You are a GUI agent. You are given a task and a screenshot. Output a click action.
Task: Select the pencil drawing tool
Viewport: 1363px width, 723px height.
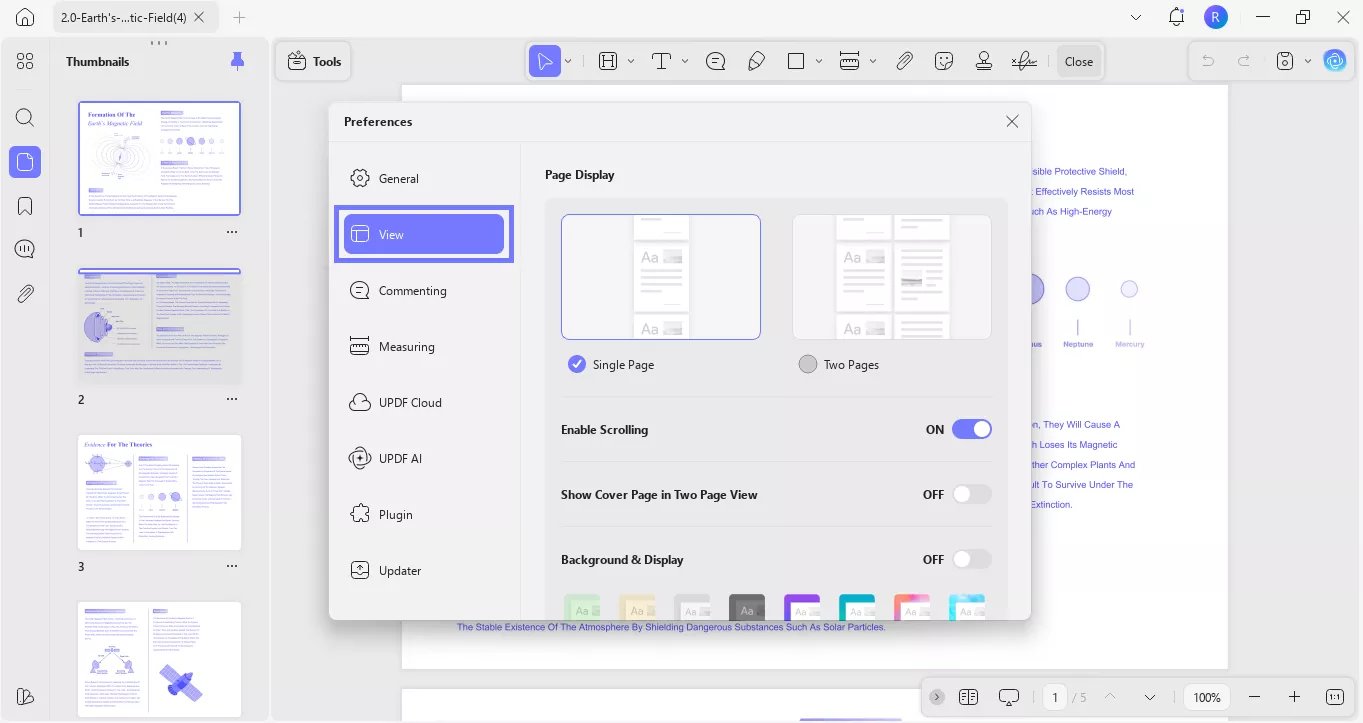(x=756, y=61)
